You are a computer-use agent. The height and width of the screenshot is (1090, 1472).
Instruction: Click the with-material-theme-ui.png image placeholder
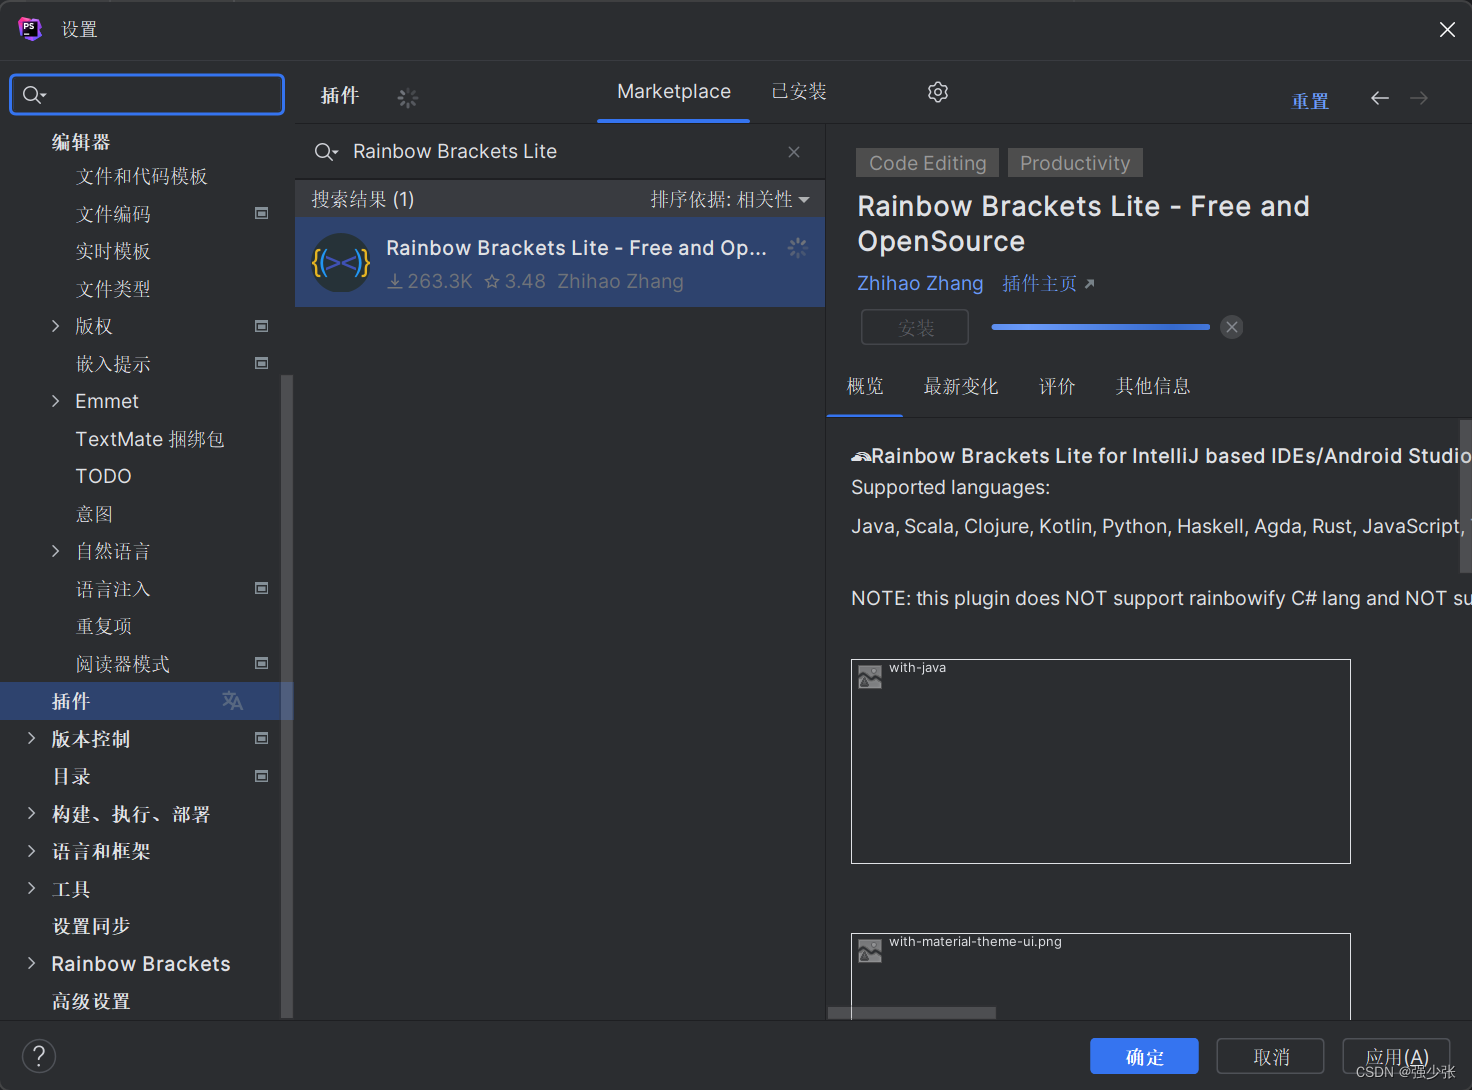coord(1100,976)
